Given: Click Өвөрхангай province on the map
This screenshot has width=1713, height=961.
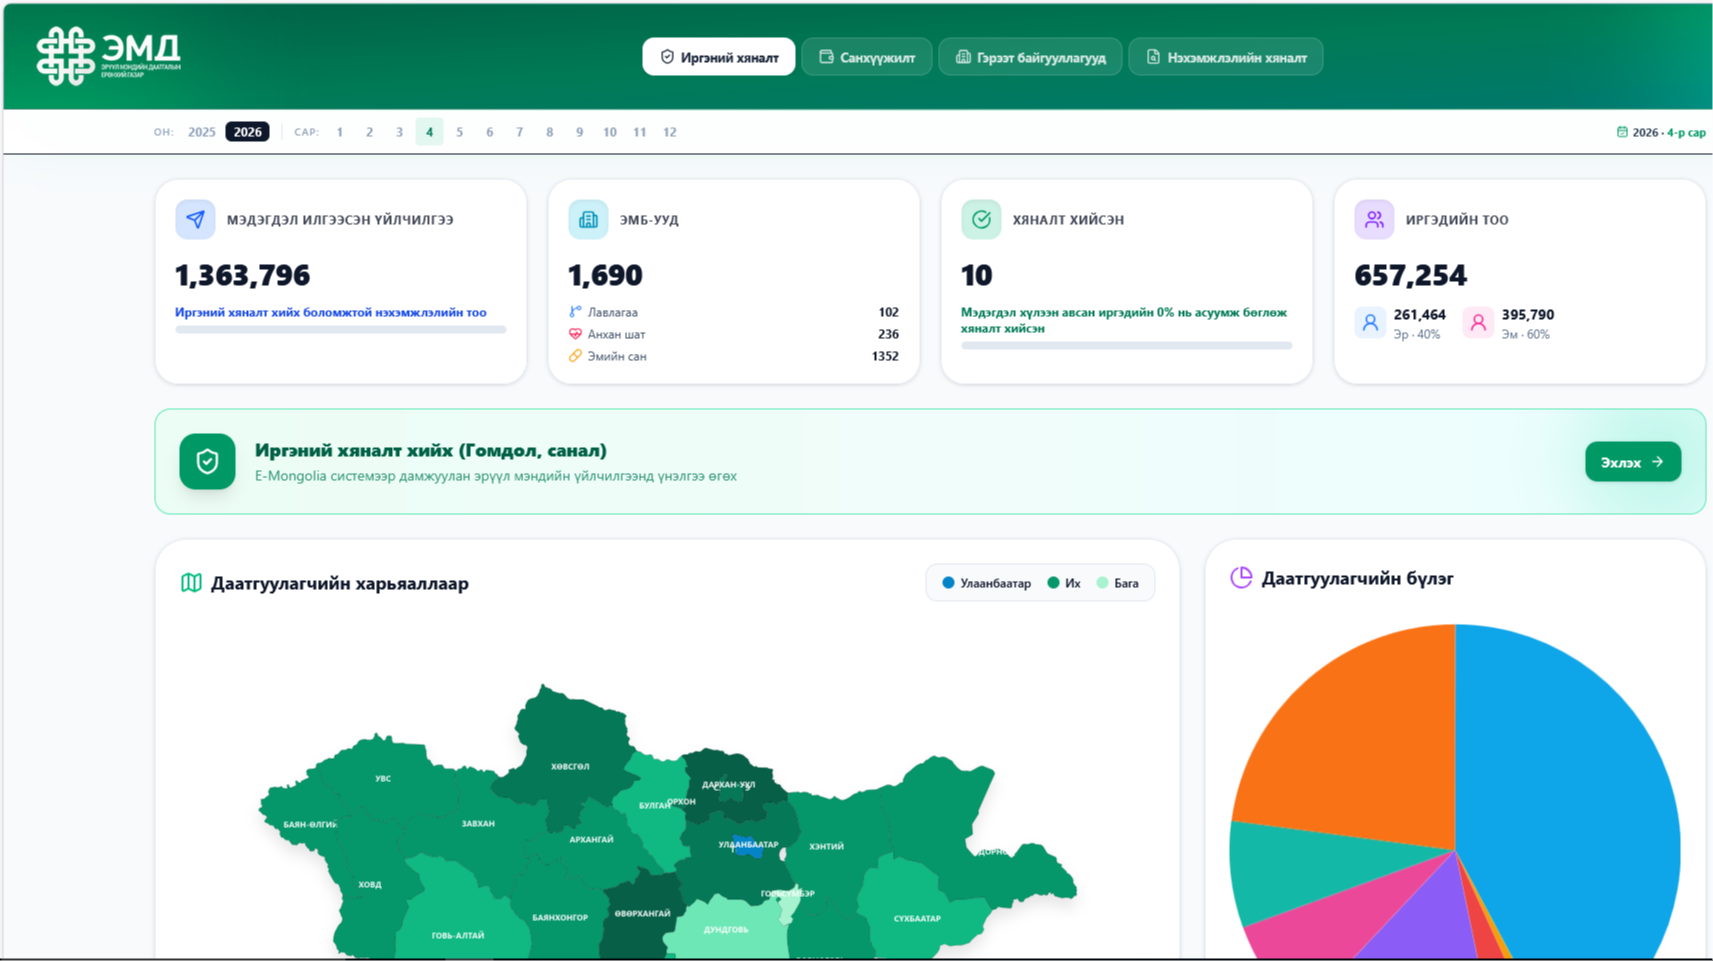Looking at the screenshot, I should (642, 913).
